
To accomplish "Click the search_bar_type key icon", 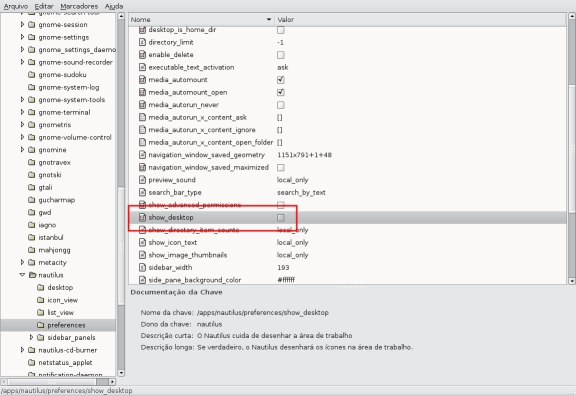I will tap(142, 192).
